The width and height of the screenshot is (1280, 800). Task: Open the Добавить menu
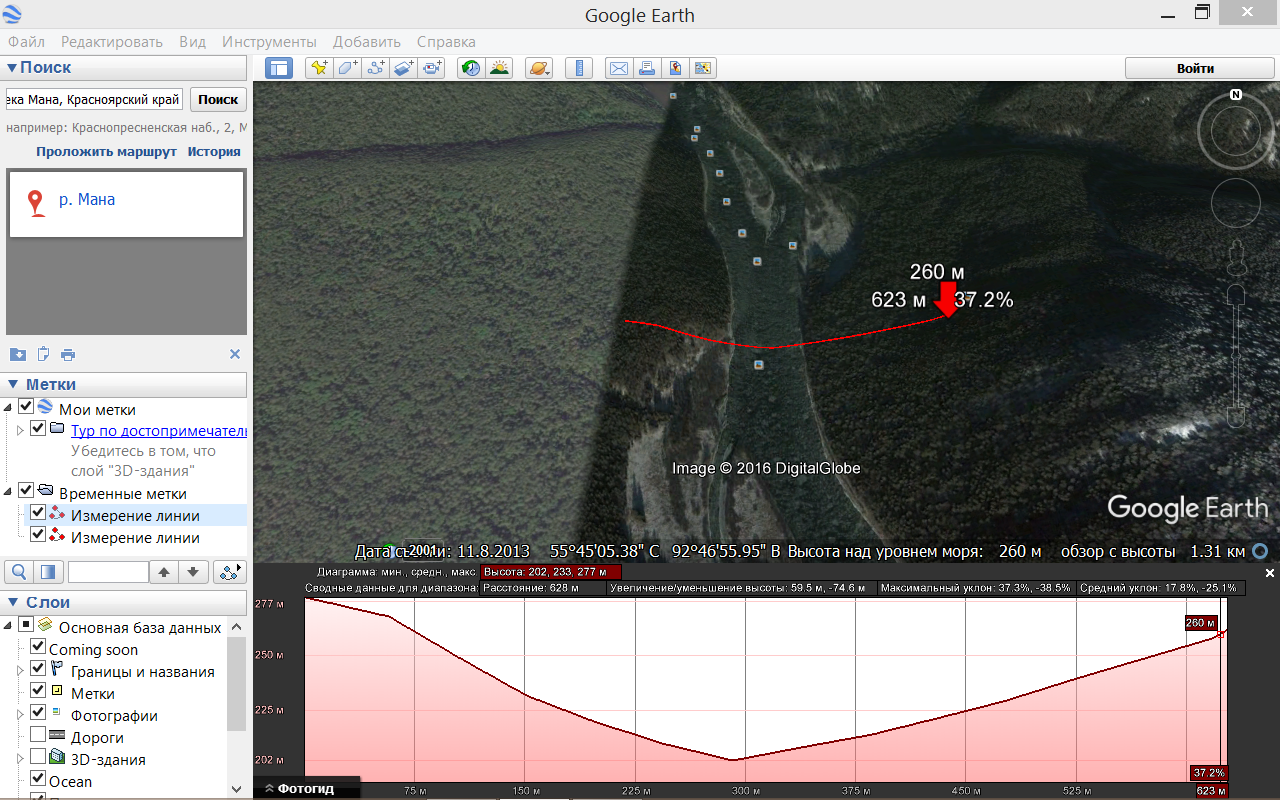367,42
